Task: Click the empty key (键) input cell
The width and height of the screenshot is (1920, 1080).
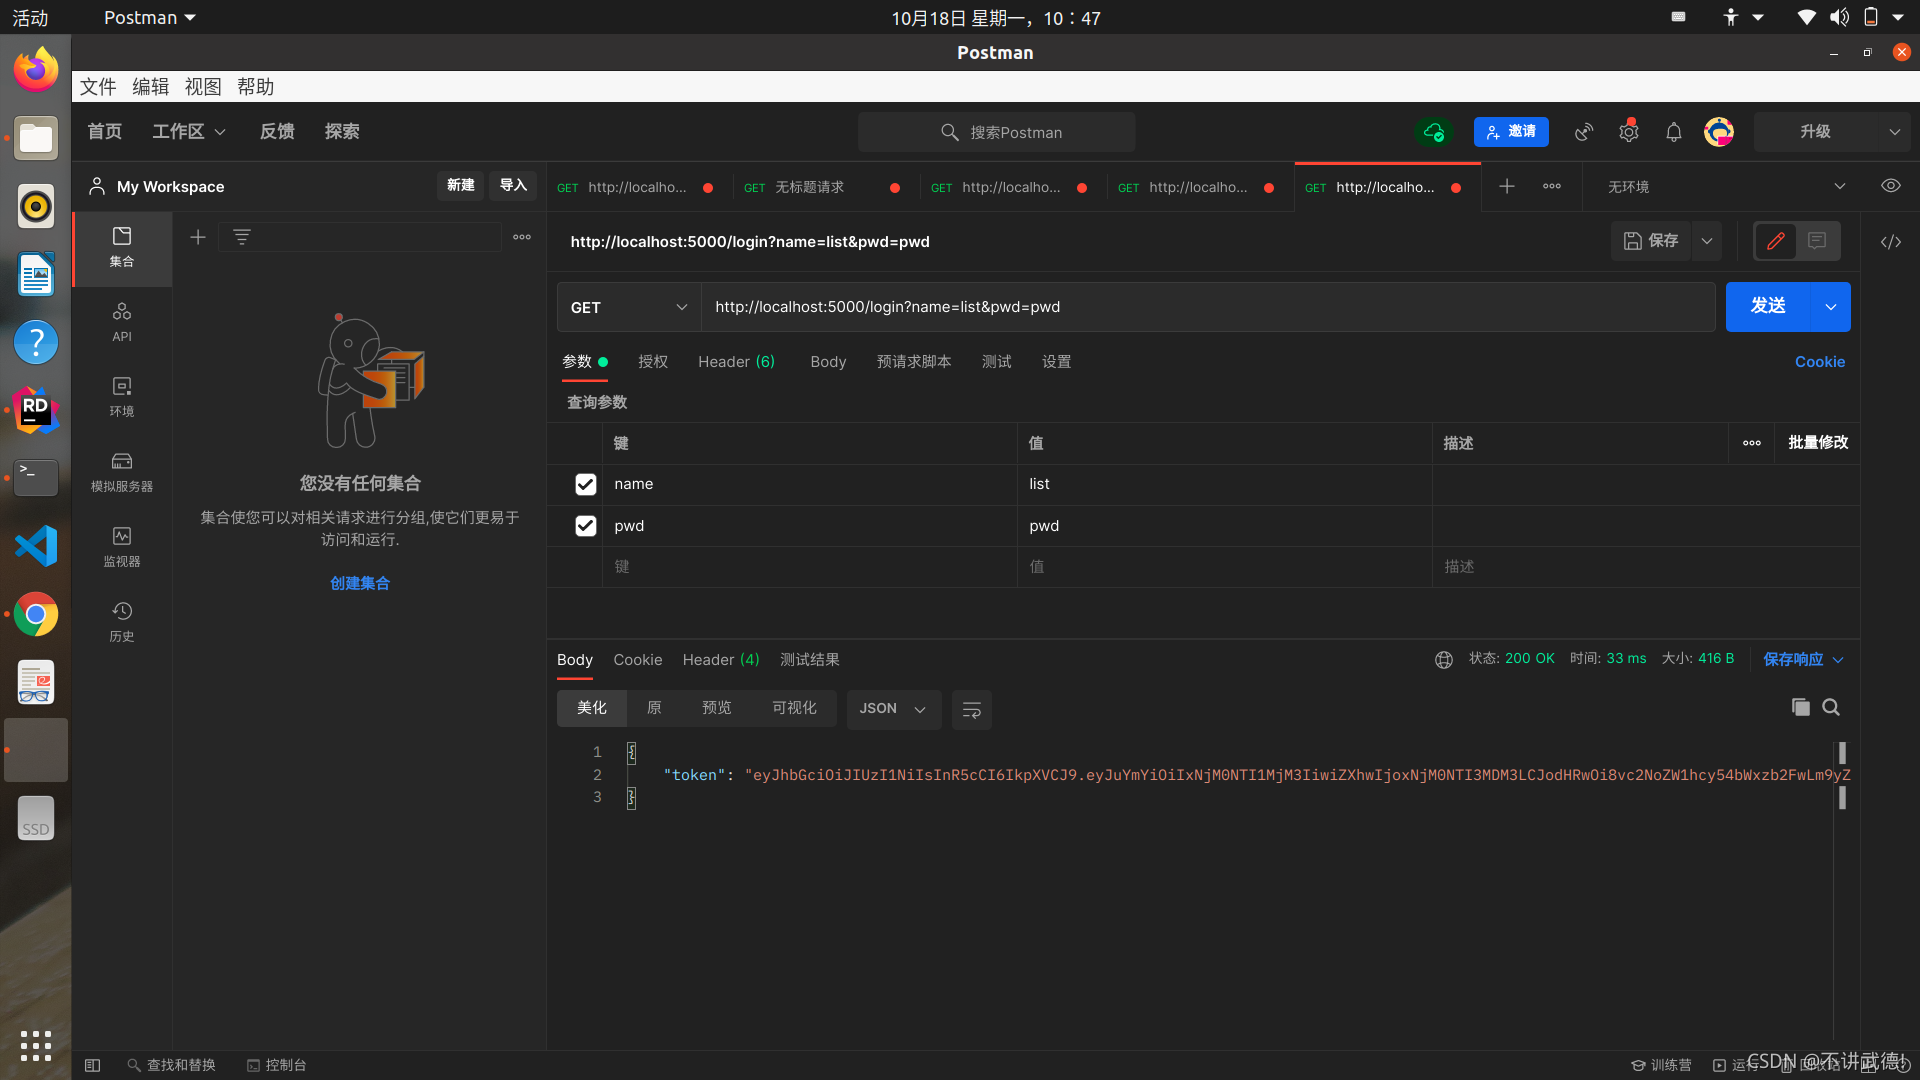Action: tap(810, 567)
